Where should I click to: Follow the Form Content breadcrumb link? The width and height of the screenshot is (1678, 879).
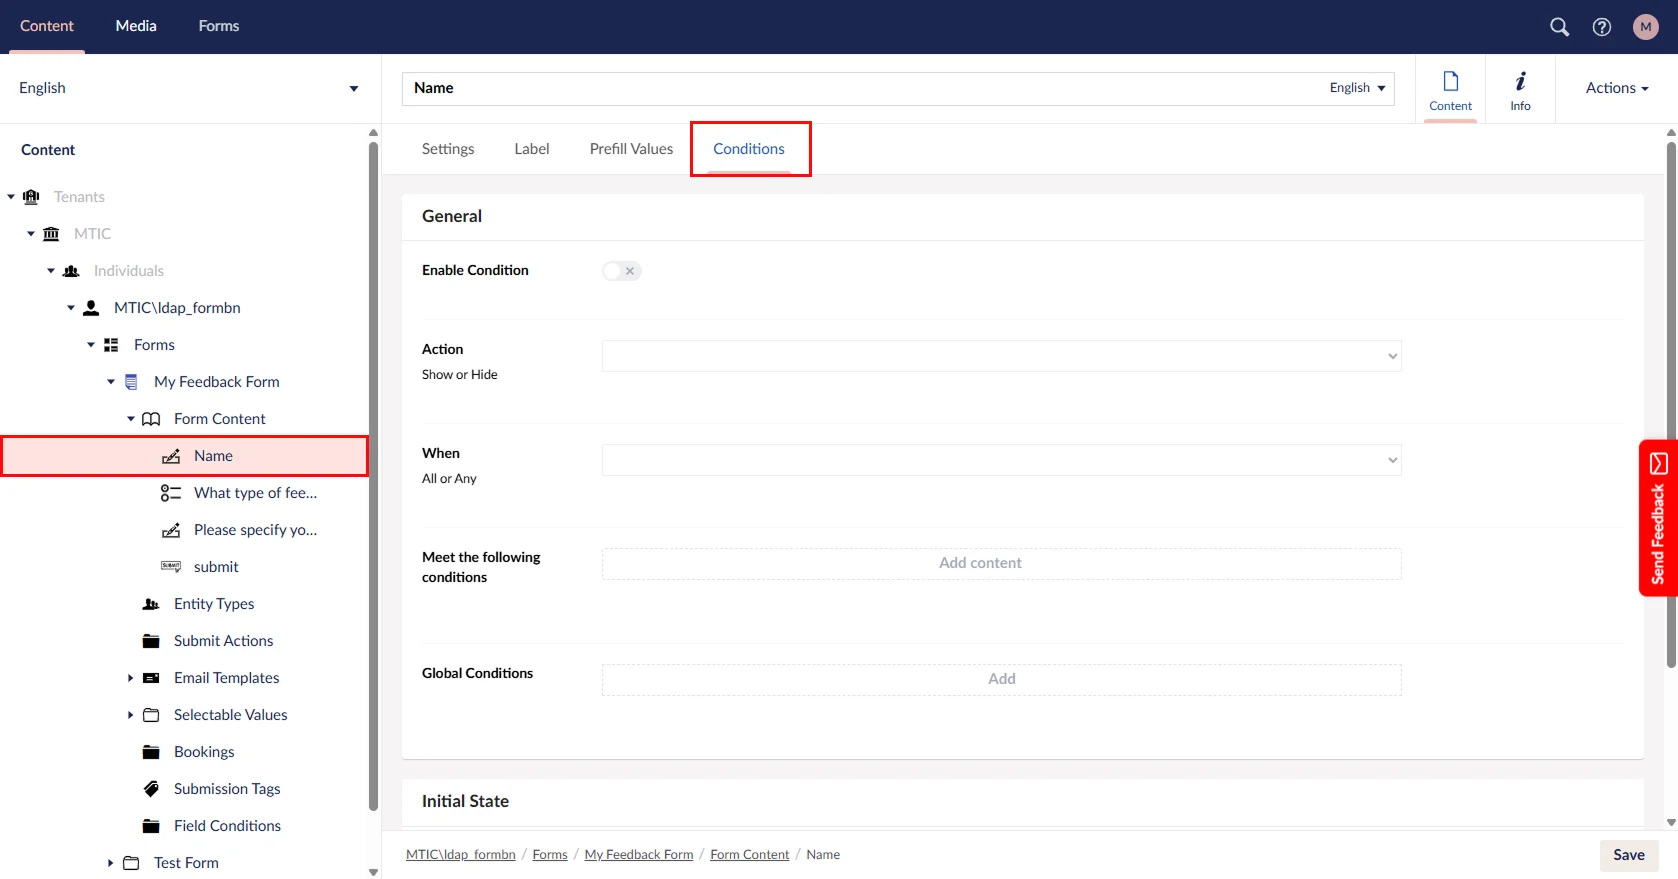coord(749,855)
